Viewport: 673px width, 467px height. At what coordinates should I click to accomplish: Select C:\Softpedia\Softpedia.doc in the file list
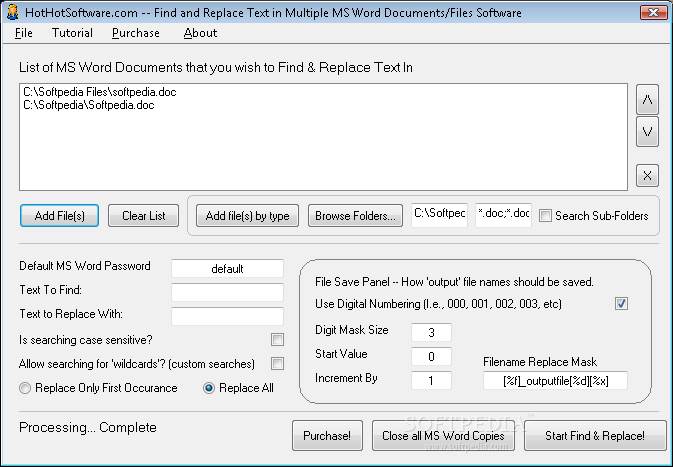[x=88, y=104]
